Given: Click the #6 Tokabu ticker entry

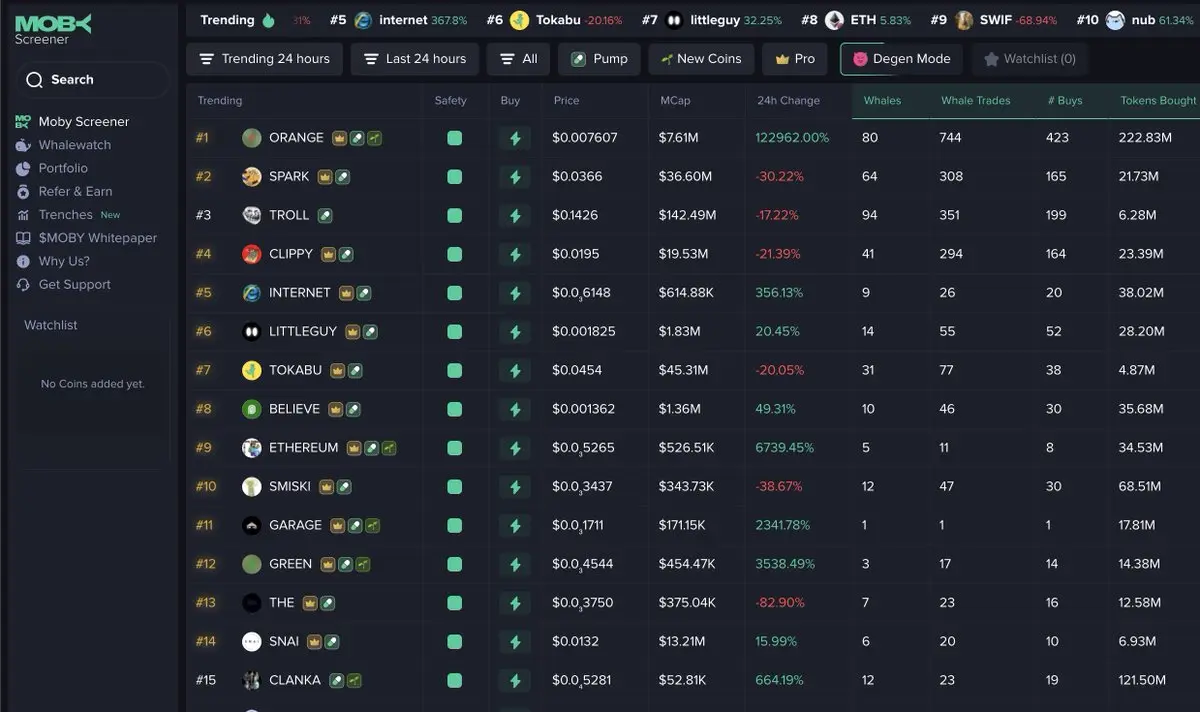Looking at the screenshot, I should pyautogui.click(x=554, y=20).
